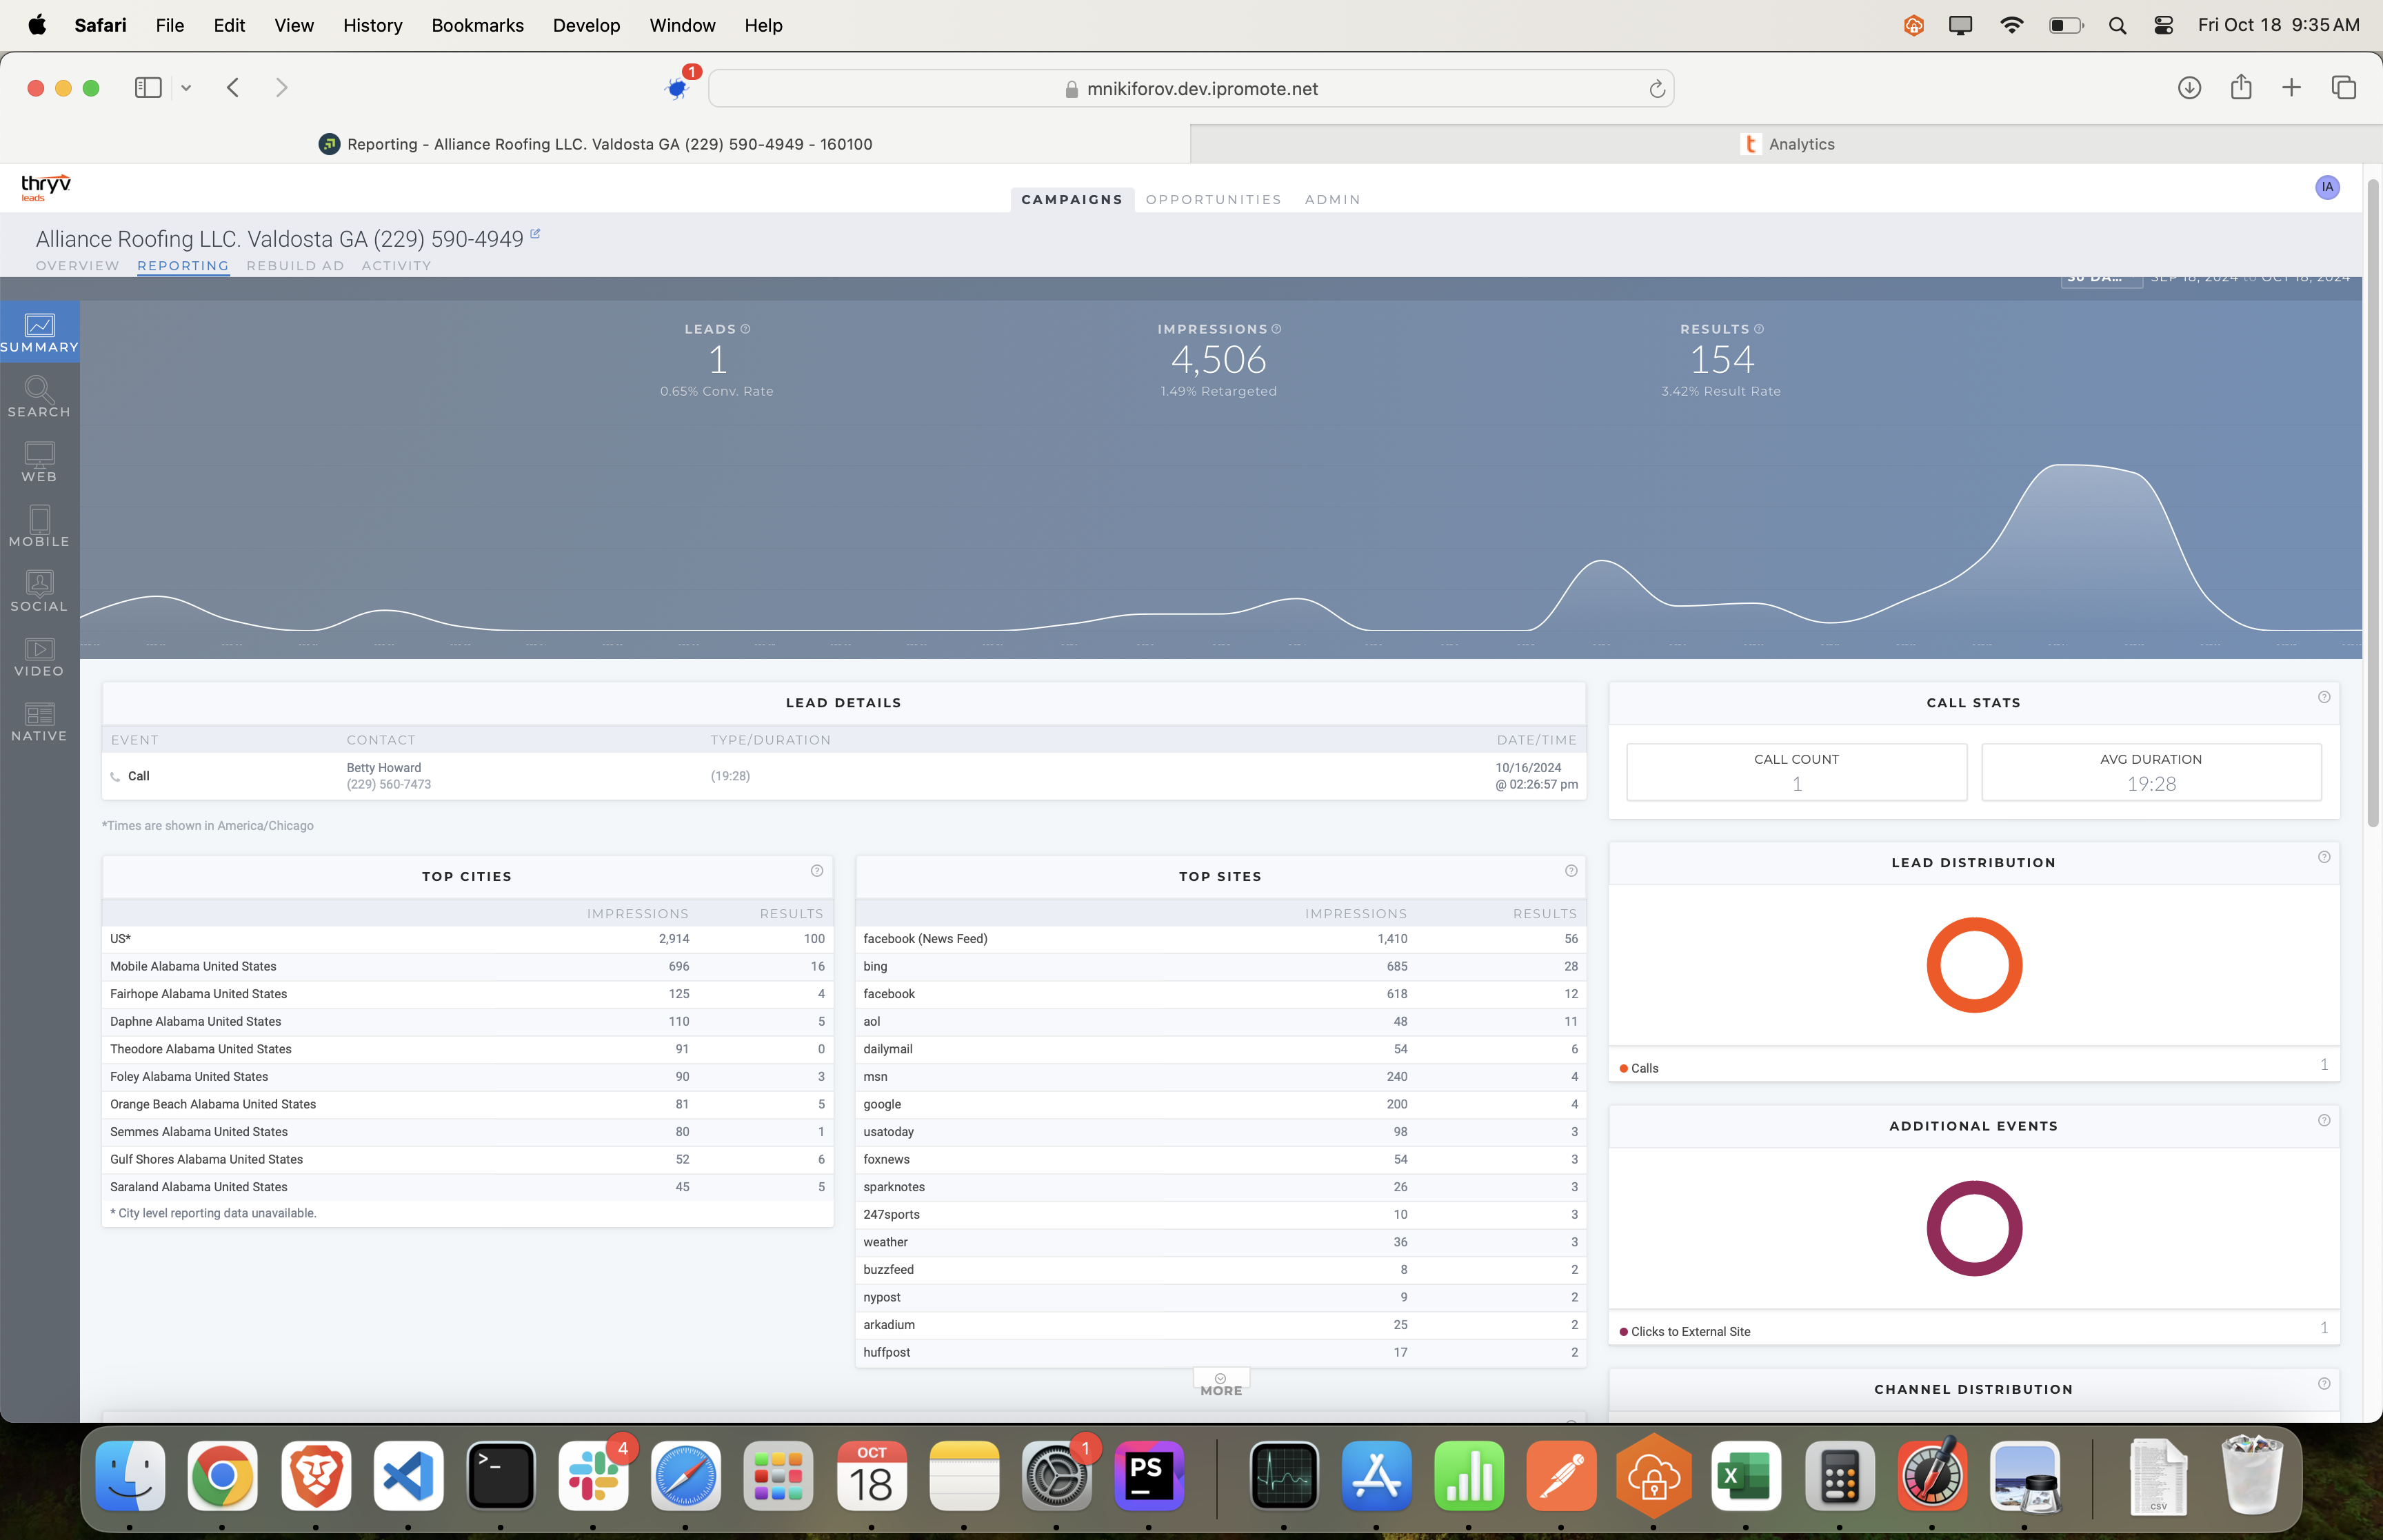This screenshot has height=1540, width=2383.
Task: Click the Additional Events help icon
Action: click(2324, 1120)
